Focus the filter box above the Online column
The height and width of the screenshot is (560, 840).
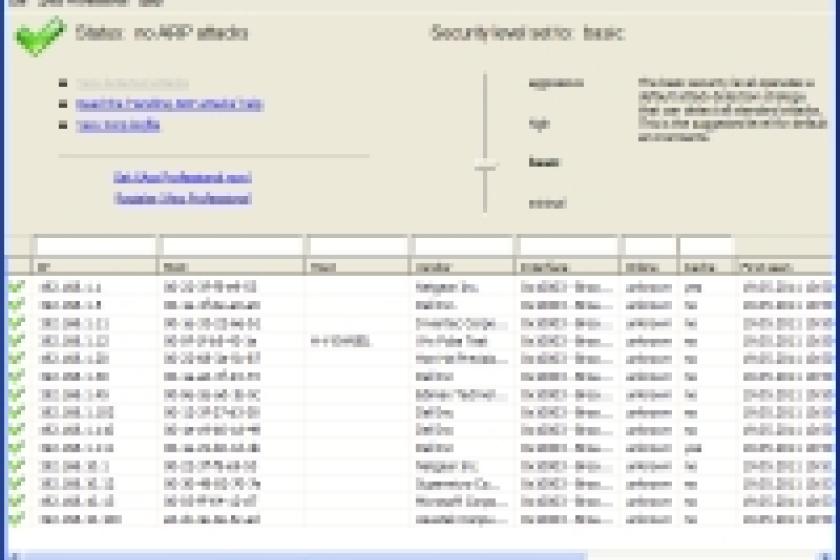[x=649, y=246]
